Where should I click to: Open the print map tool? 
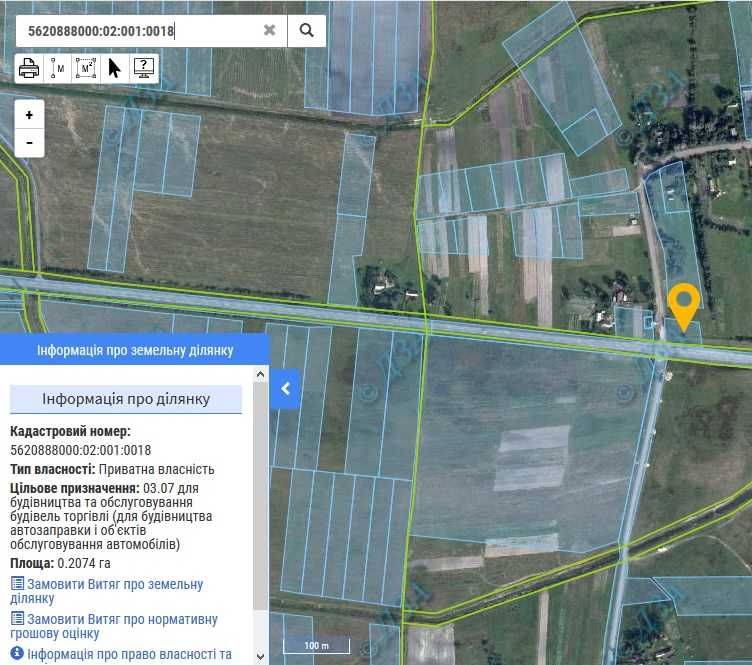pos(29,69)
